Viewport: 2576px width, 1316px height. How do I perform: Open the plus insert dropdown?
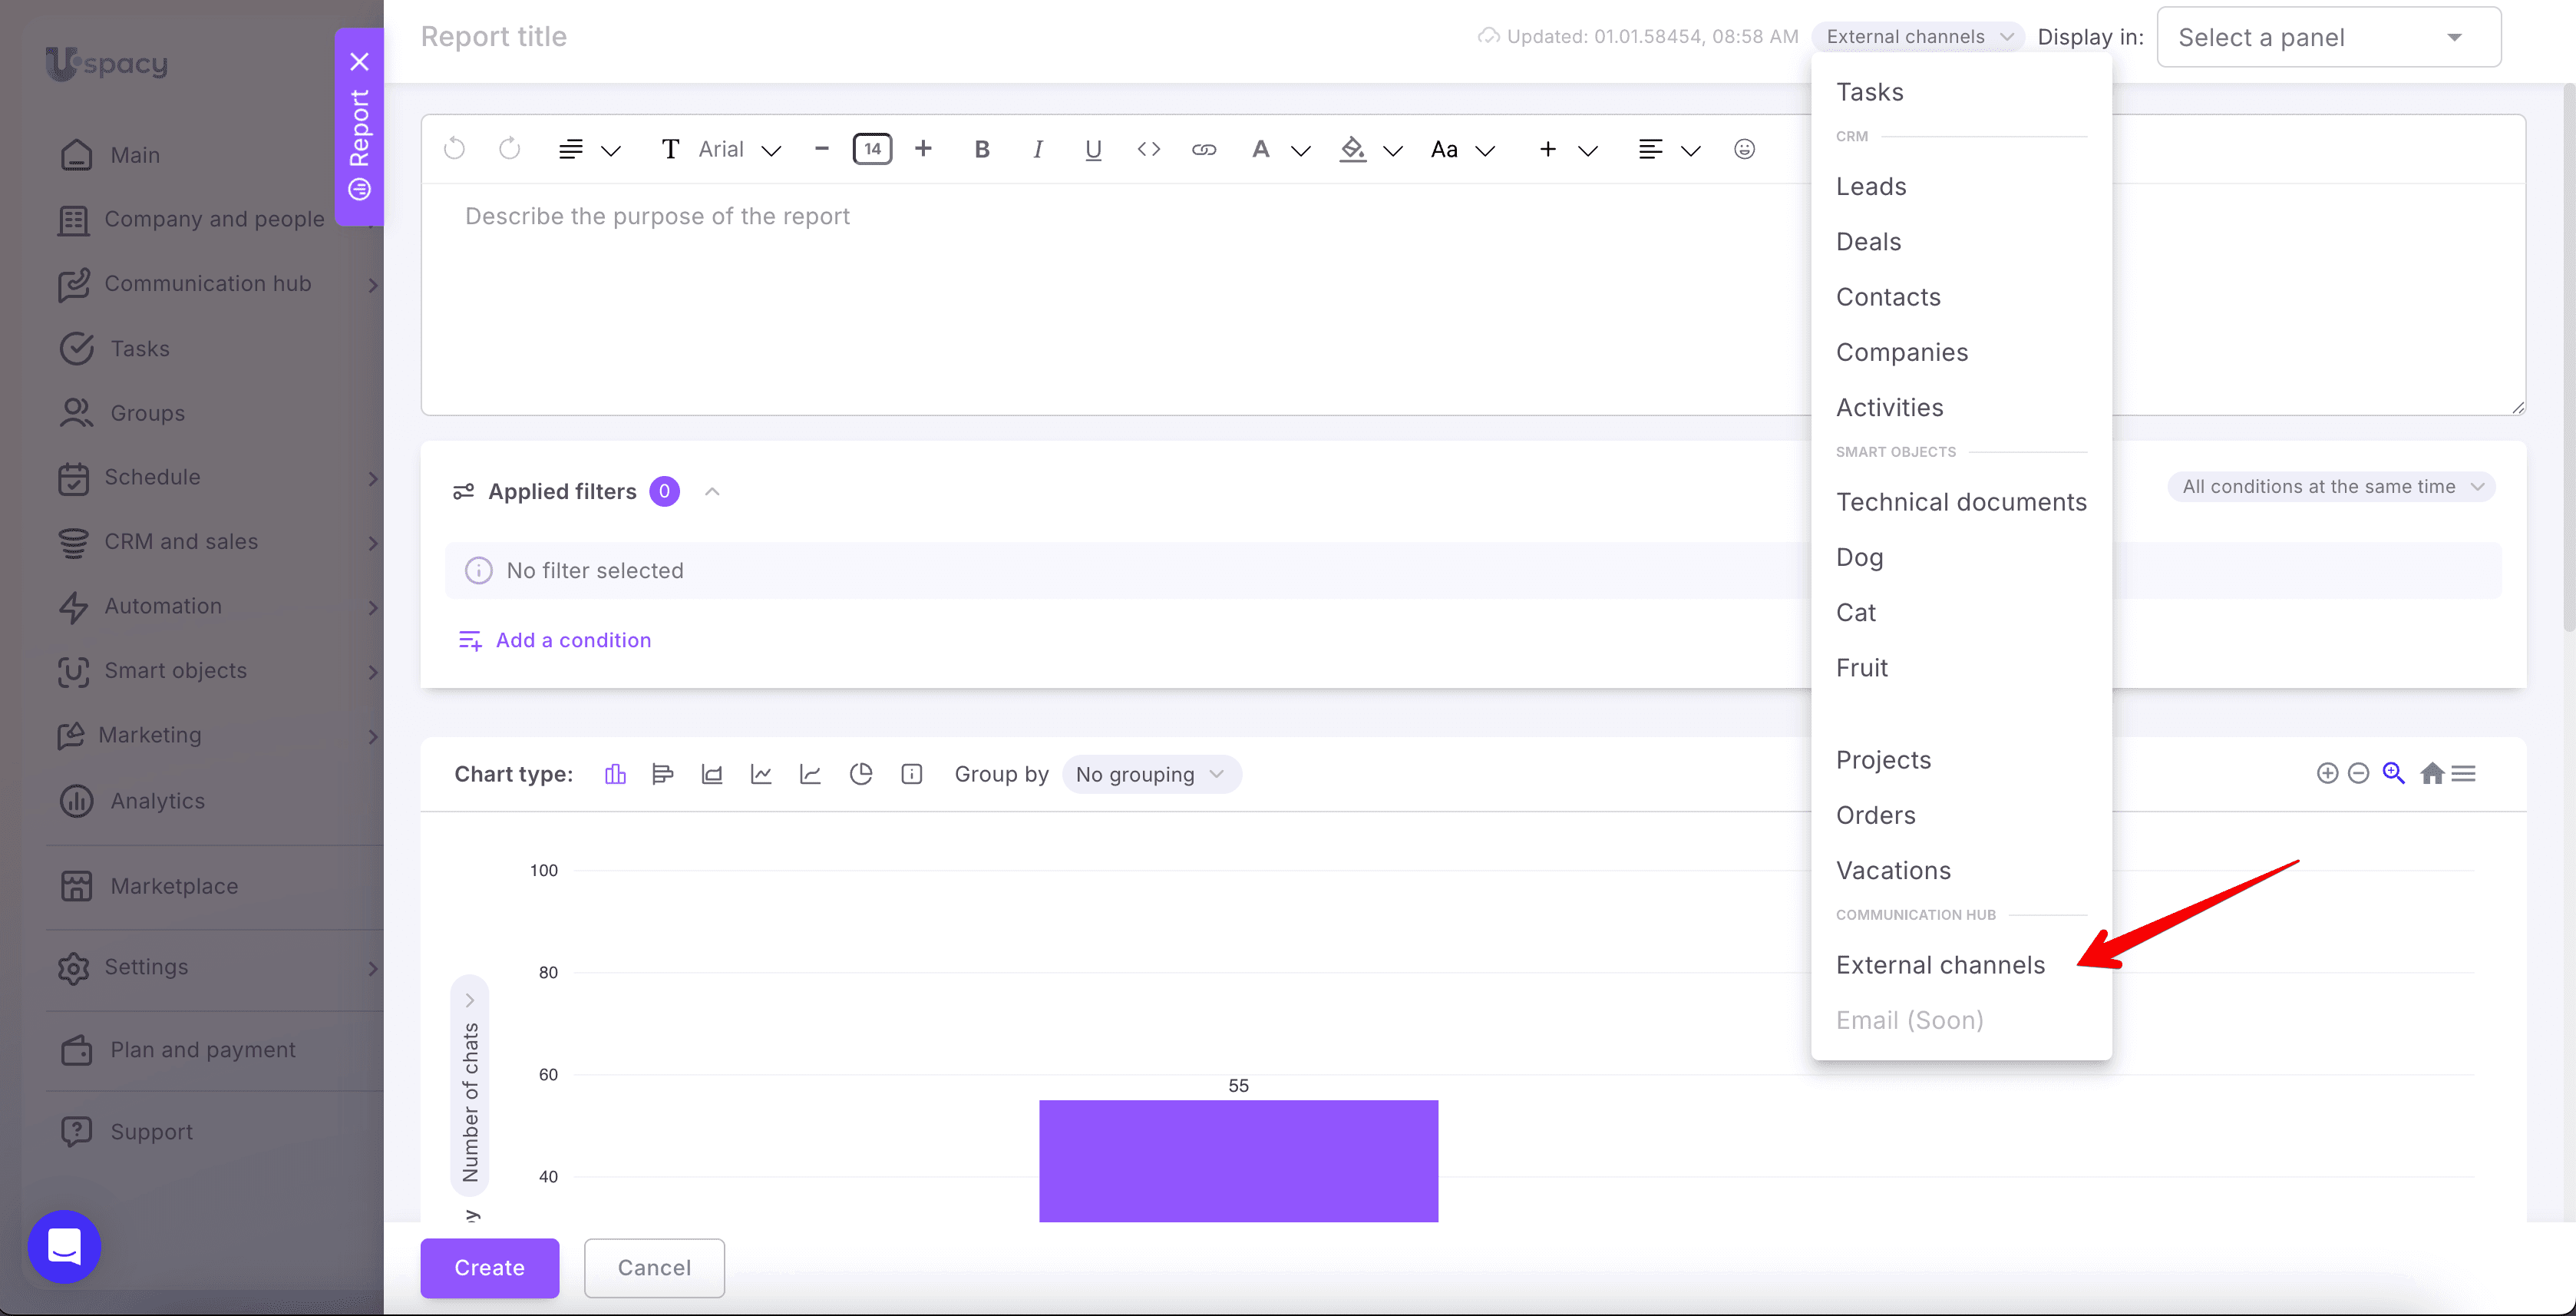pyautogui.click(x=1568, y=149)
